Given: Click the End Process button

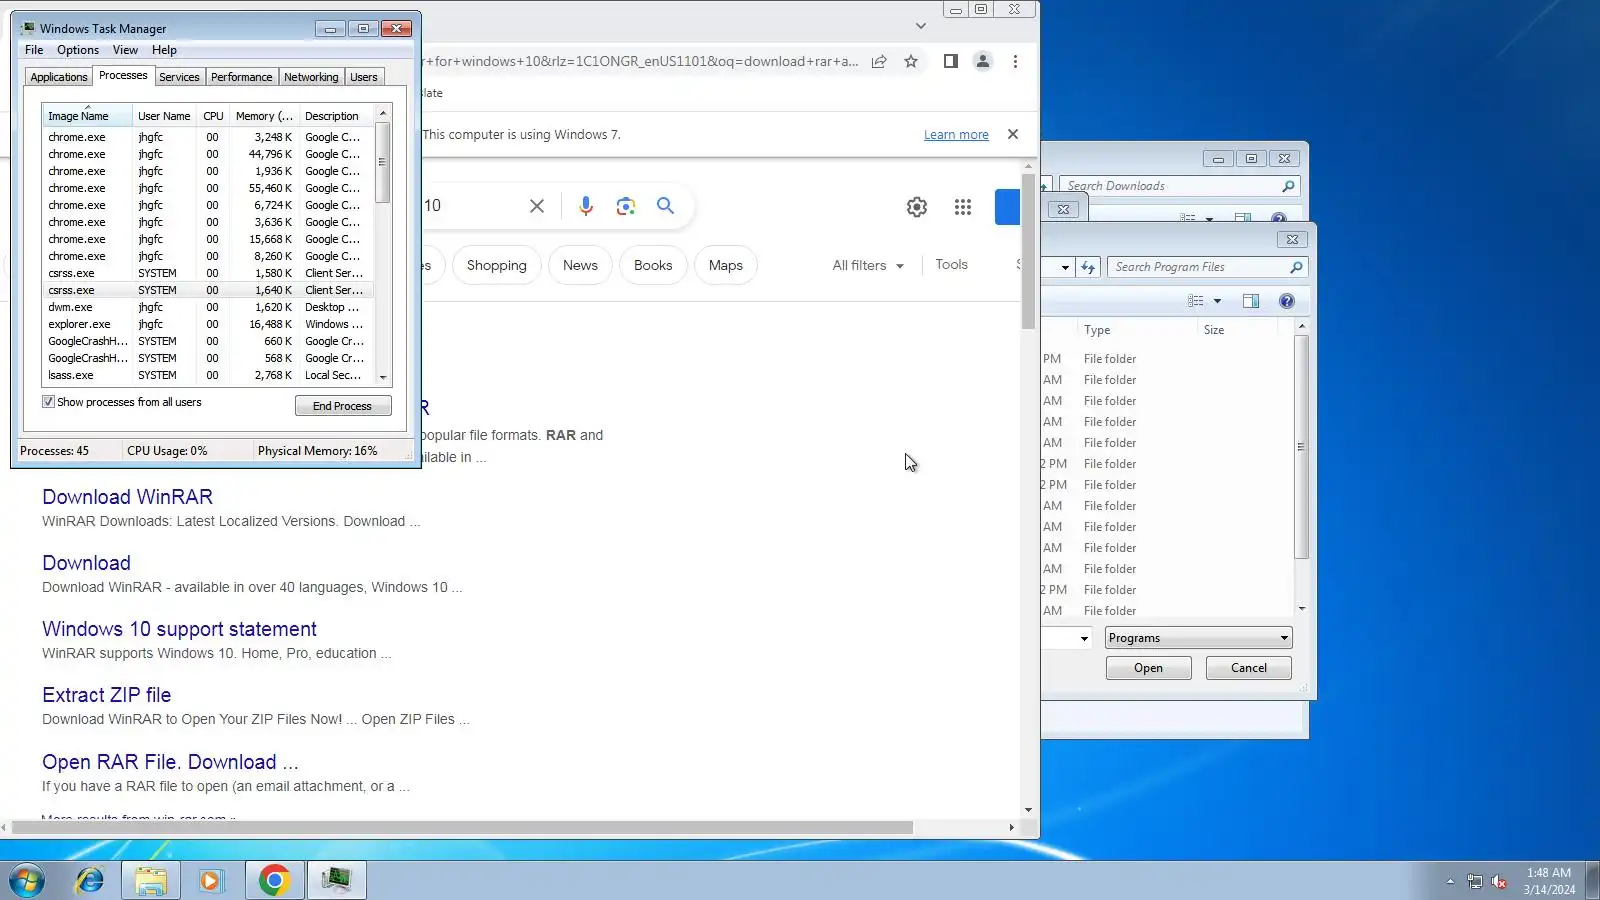Looking at the screenshot, I should (x=343, y=406).
